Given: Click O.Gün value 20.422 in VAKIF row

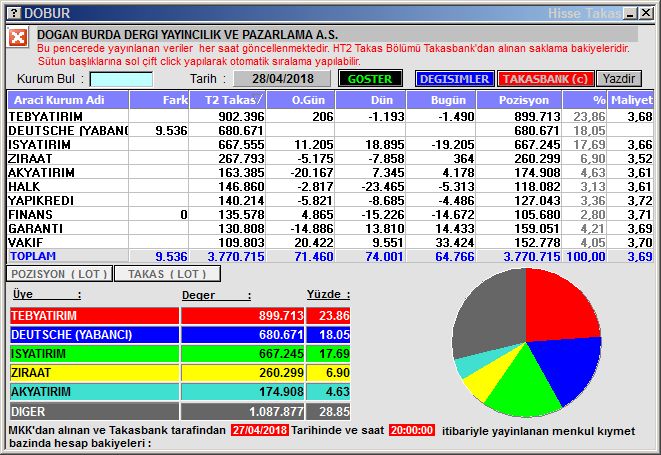Looking at the screenshot, I should 314,242.
